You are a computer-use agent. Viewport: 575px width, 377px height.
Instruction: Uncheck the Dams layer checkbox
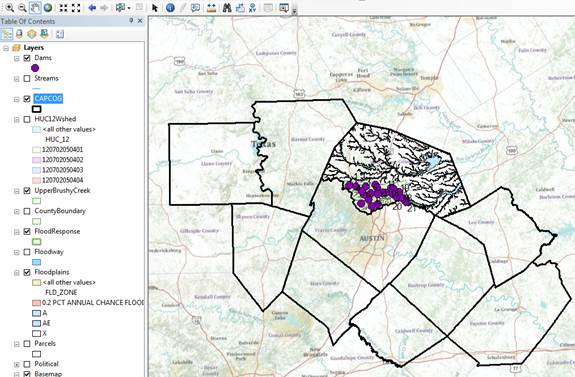pos(27,58)
